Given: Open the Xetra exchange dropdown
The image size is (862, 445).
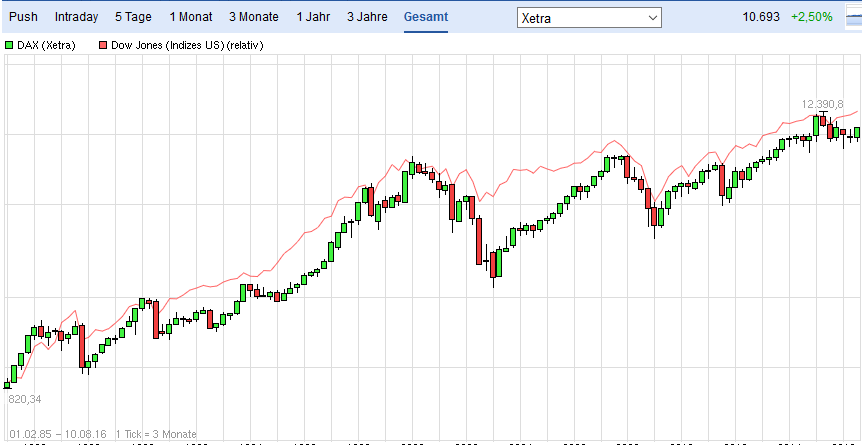Looking at the screenshot, I should 589,18.
